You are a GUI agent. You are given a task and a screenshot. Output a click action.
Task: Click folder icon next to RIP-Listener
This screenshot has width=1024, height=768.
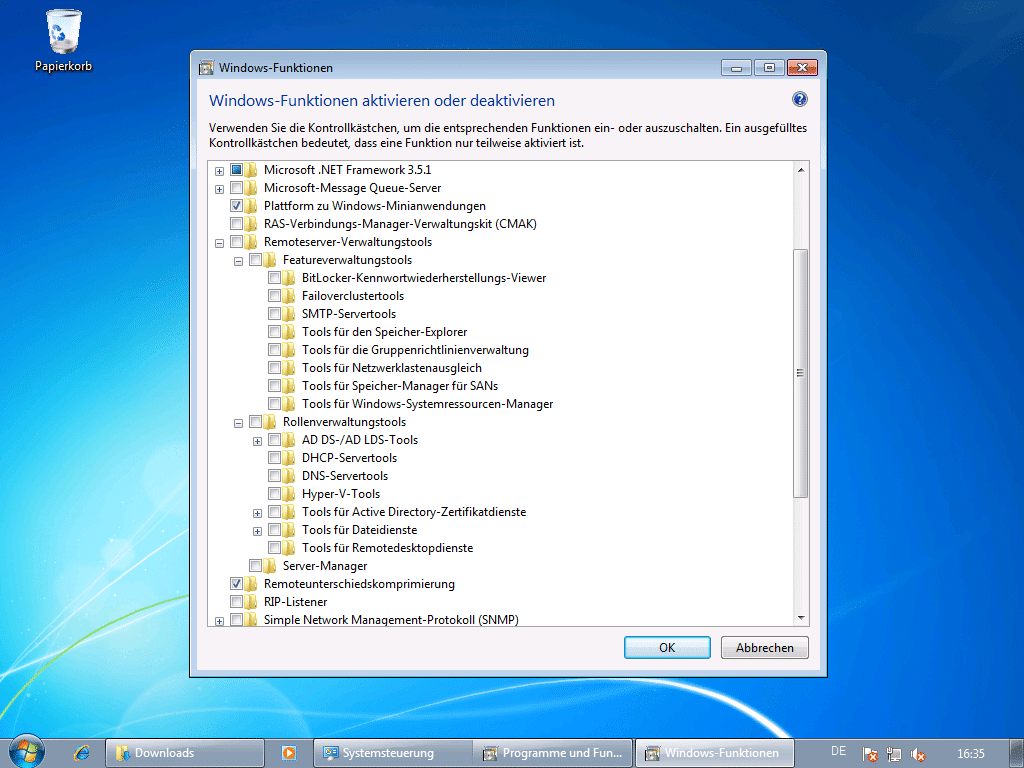(x=251, y=601)
